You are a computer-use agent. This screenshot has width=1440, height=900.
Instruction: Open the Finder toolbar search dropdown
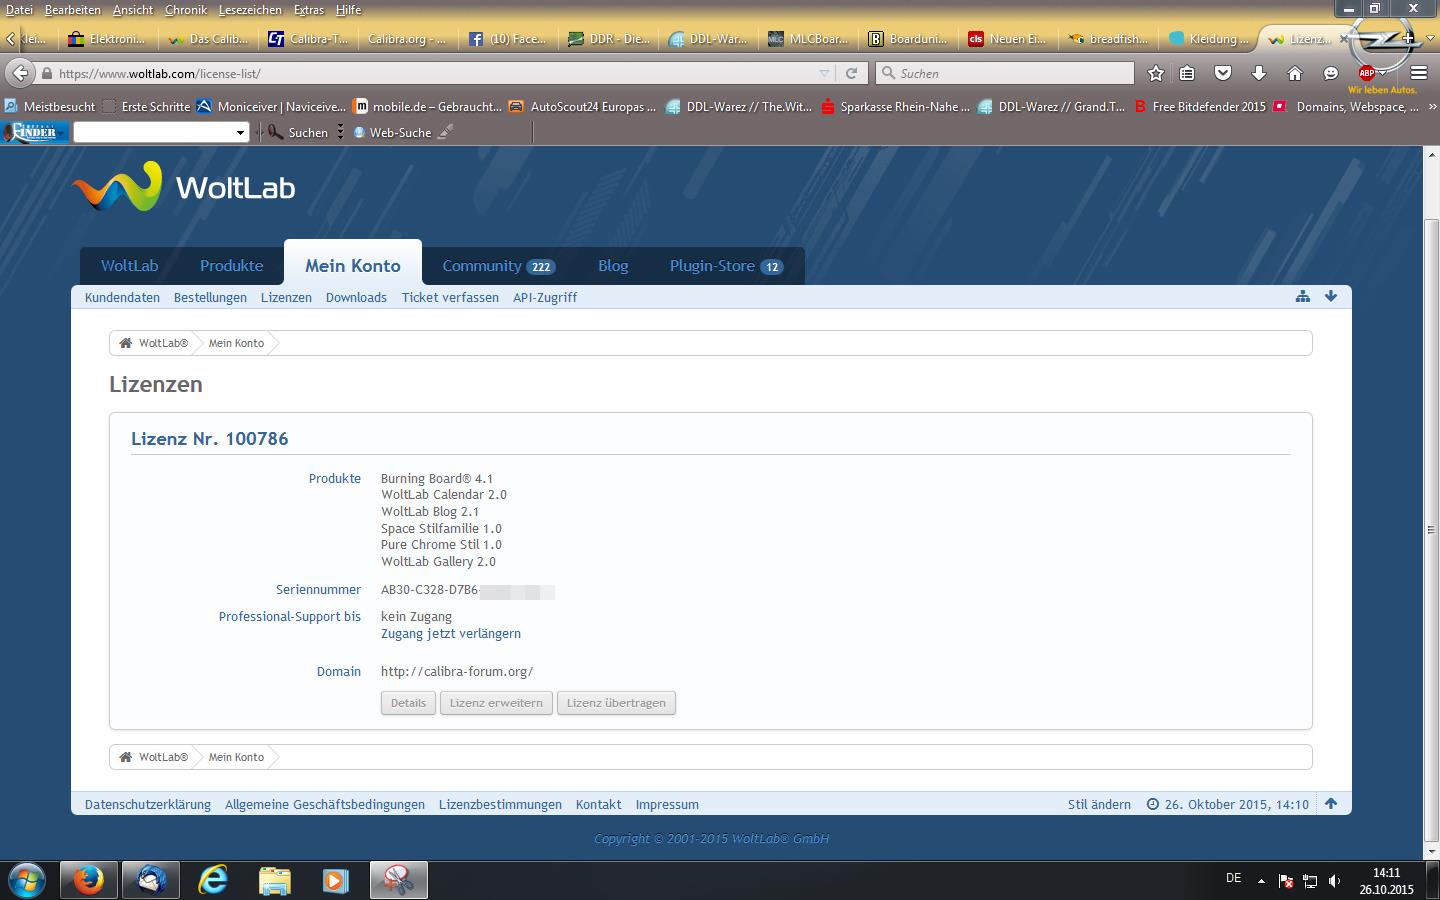pyautogui.click(x=240, y=133)
